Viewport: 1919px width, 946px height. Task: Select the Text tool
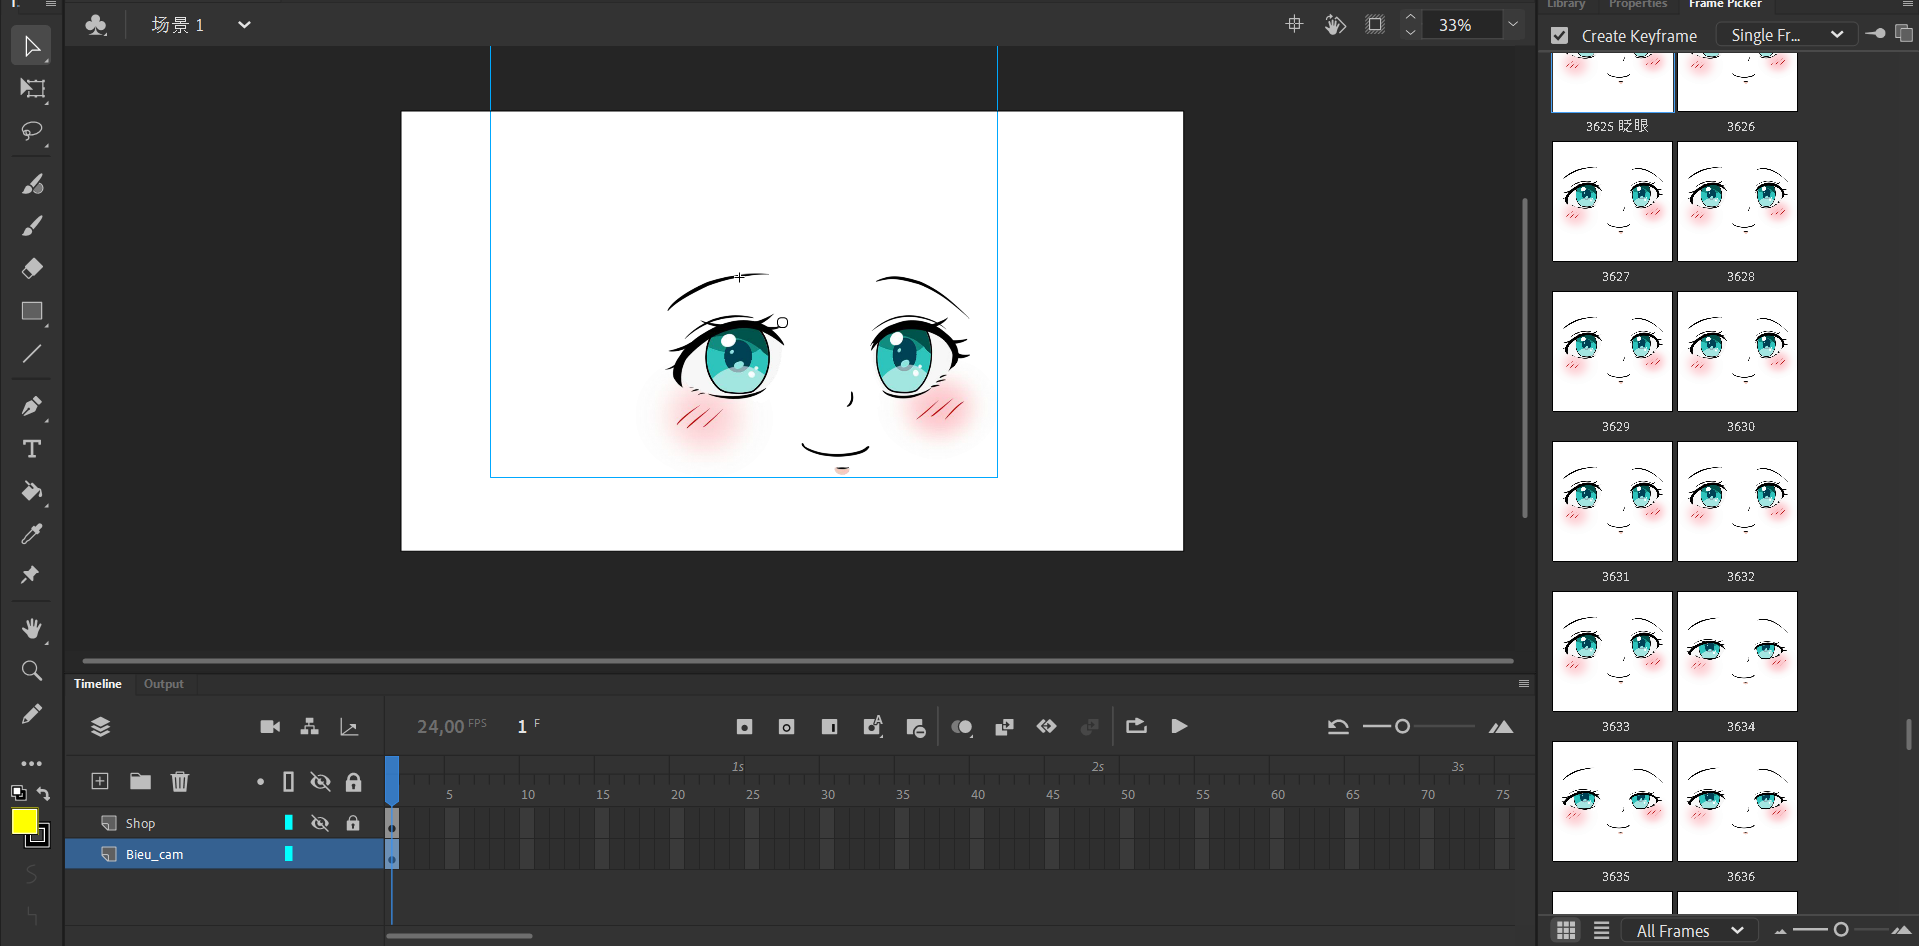pyautogui.click(x=32, y=449)
